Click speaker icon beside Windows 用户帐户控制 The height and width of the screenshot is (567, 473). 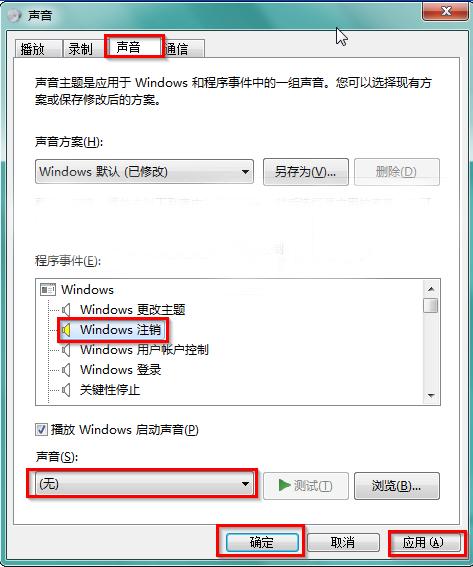point(66,350)
